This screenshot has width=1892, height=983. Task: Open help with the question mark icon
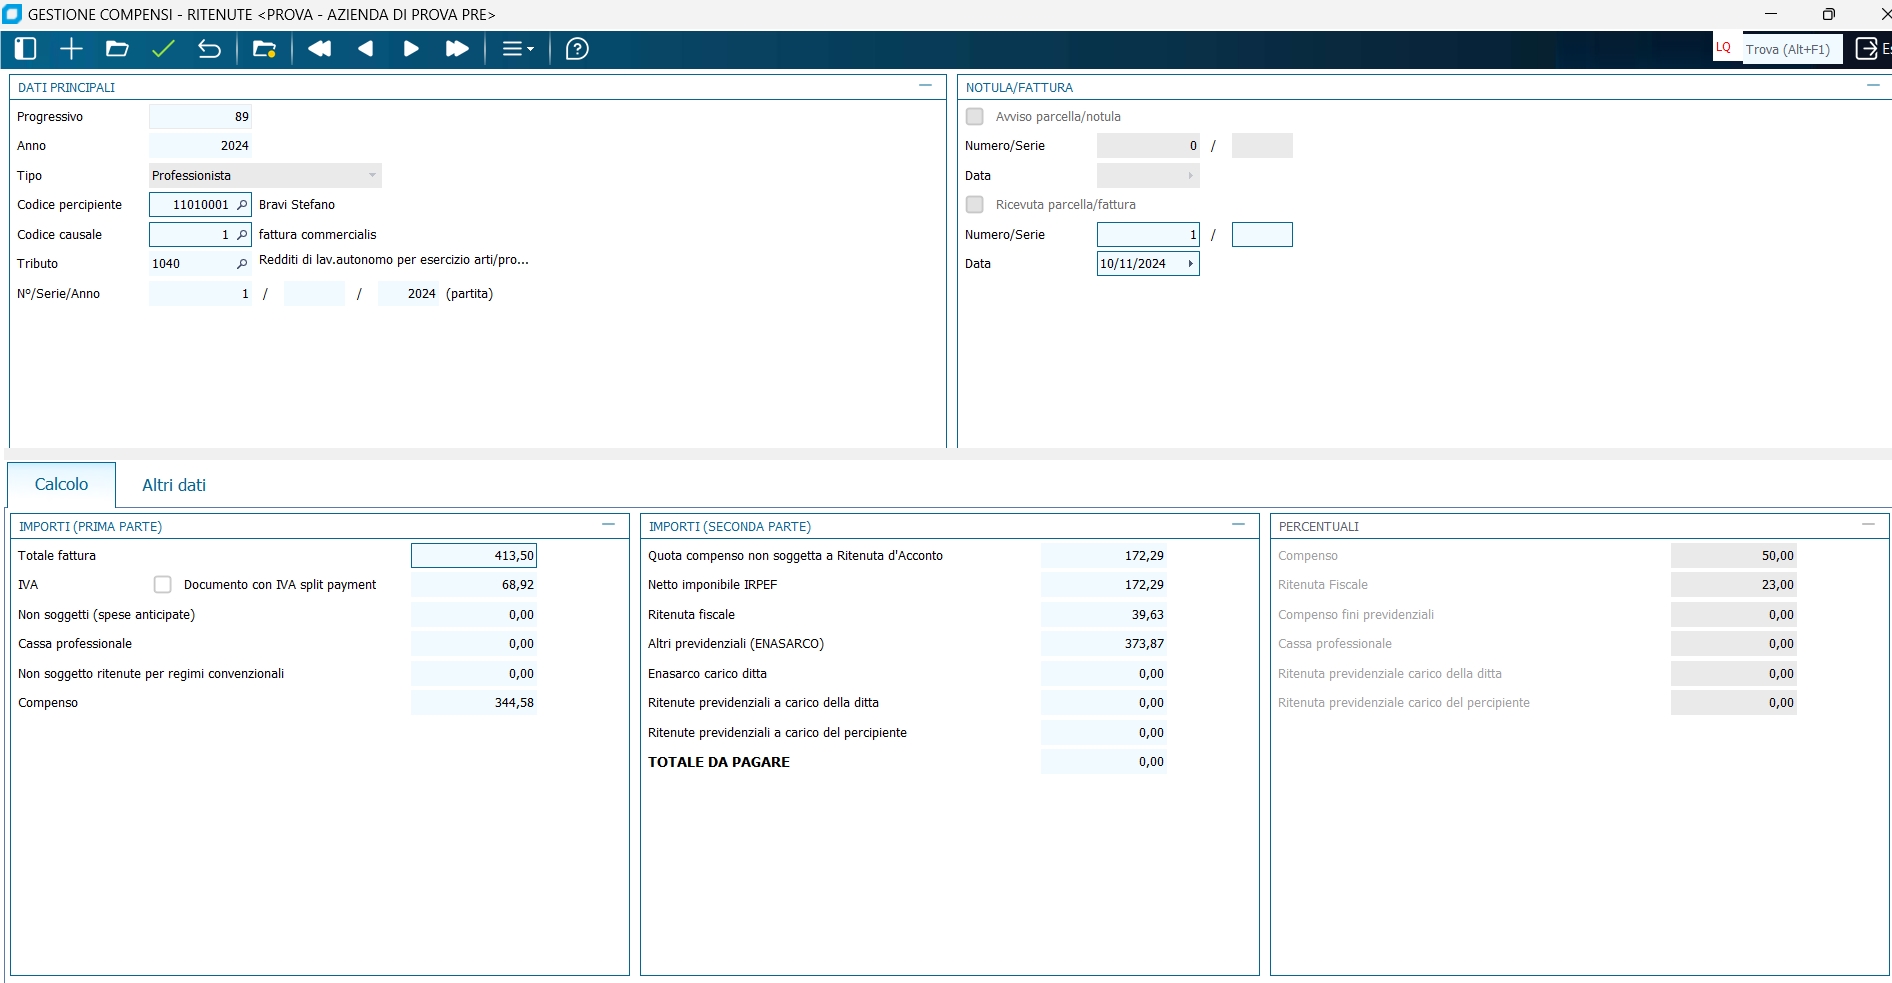pos(577,49)
